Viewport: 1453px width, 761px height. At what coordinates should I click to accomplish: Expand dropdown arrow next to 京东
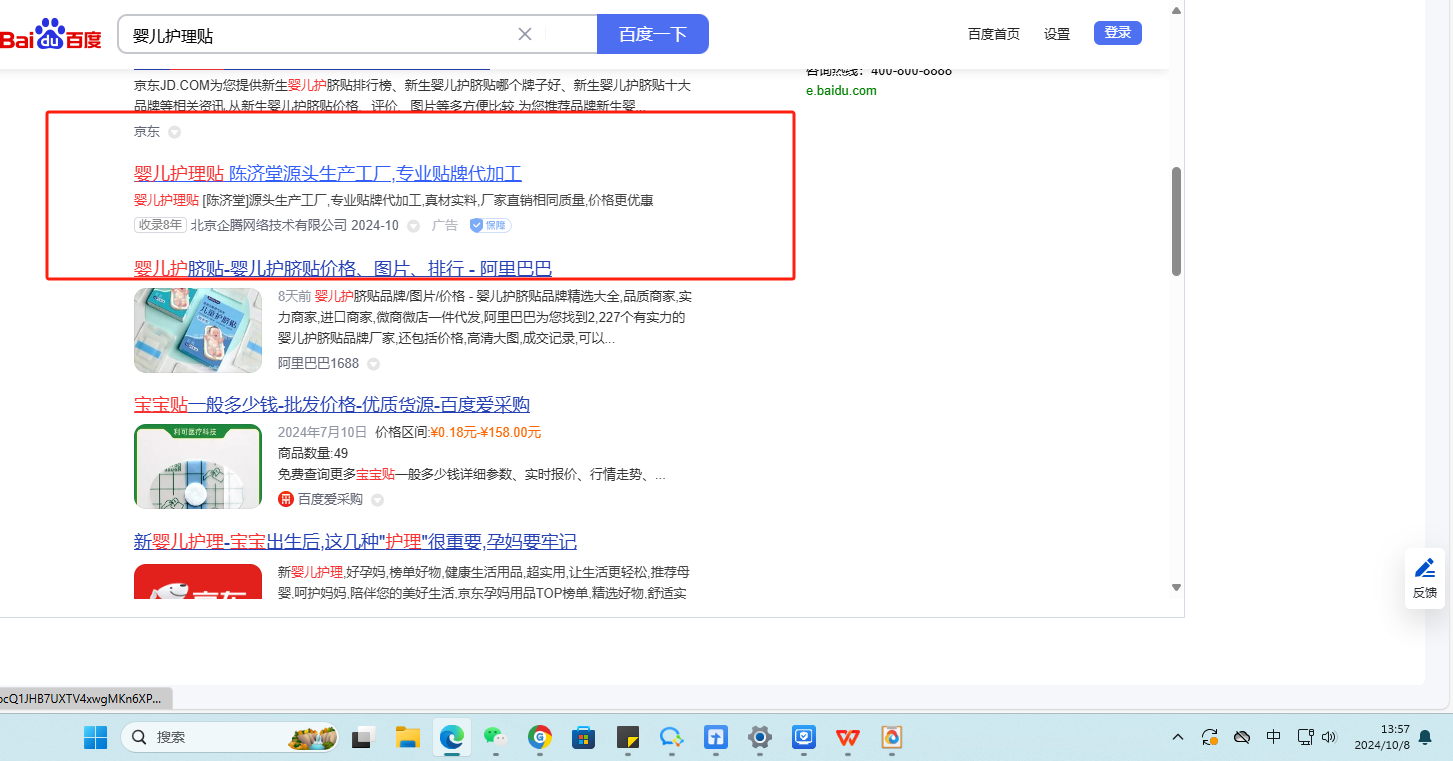point(174,132)
